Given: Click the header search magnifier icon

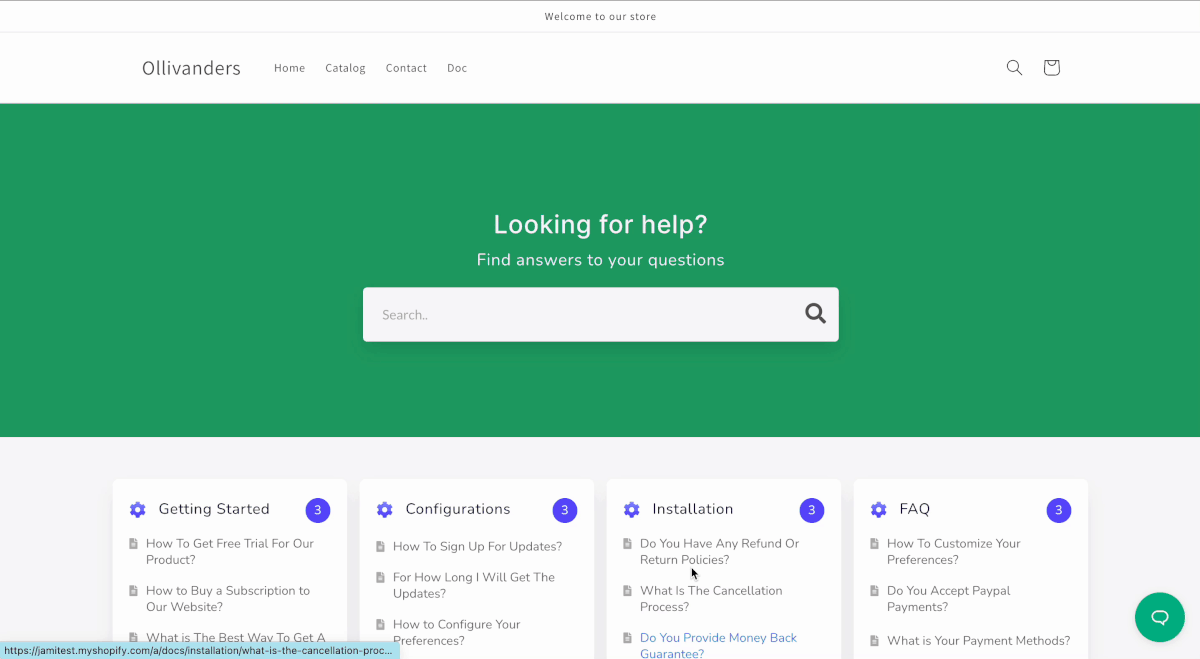Looking at the screenshot, I should point(1014,68).
